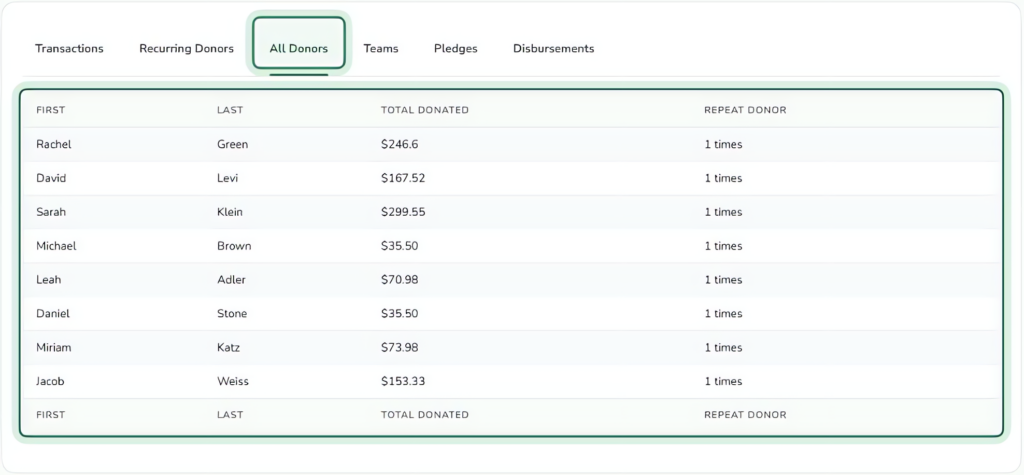Viewport: 1024px width, 475px height.
Task: Click last name Brown
Action: [x=234, y=246]
